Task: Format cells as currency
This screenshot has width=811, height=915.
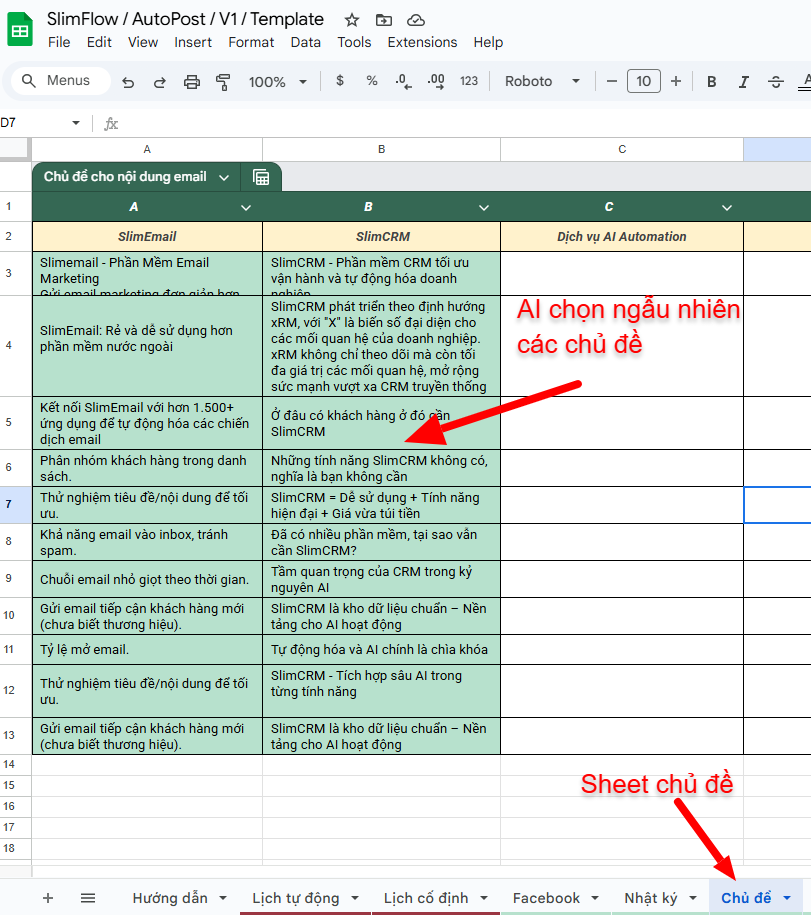Action: [x=340, y=81]
